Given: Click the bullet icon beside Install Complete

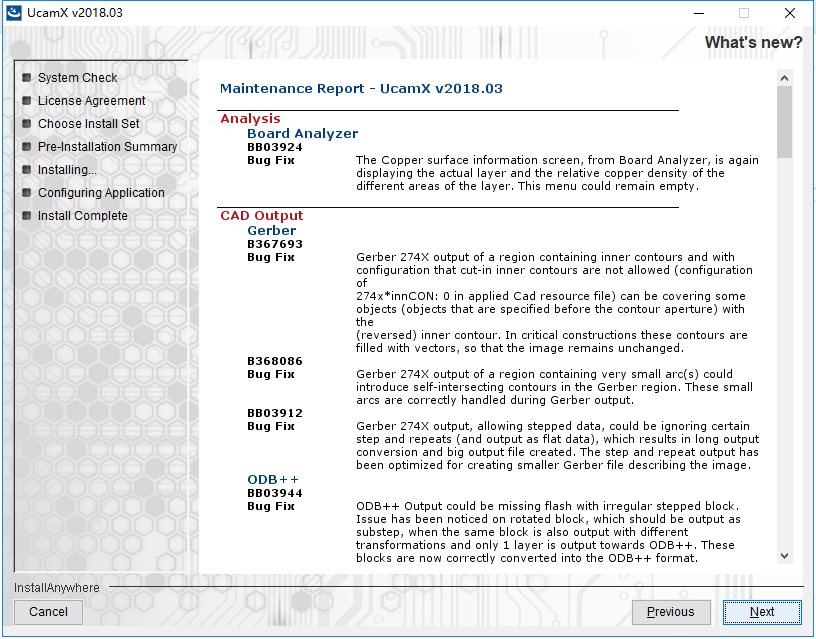Looking at the screenshot, I should 27,215.
